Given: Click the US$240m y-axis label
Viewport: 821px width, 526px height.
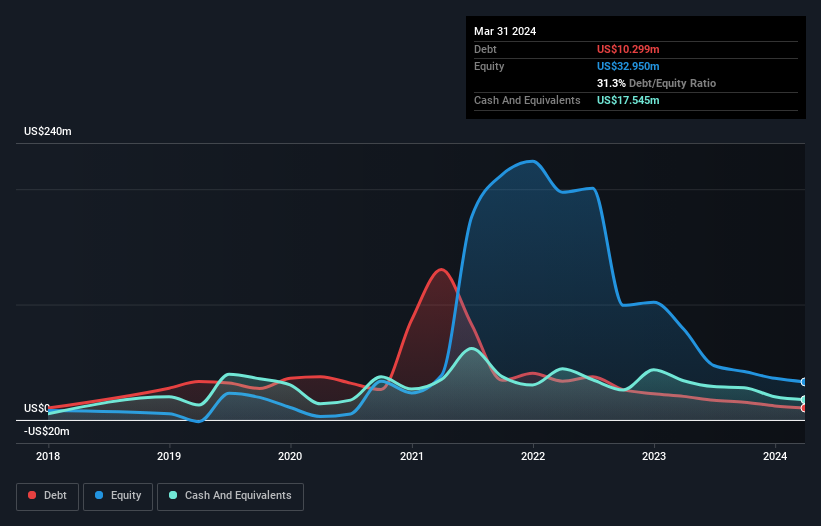Looking at the screenshot, I should pyautogui.click(x=48, y=131).
